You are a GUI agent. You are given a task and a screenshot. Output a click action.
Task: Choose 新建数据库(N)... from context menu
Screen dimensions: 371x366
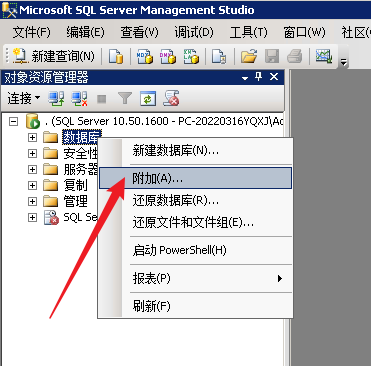click(195, 151)
